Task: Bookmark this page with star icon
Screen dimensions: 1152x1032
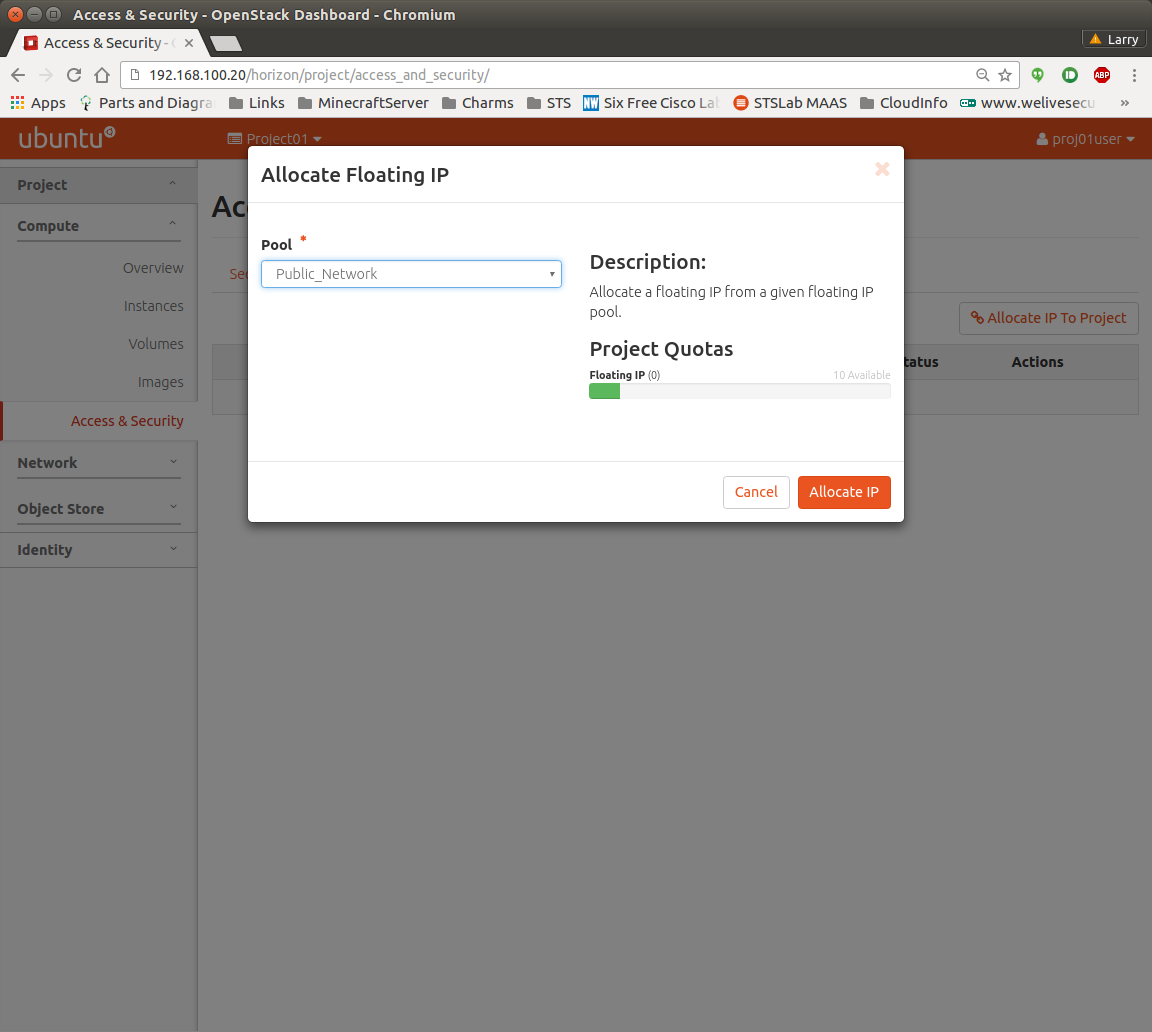Action: (x=1005, y=75)
